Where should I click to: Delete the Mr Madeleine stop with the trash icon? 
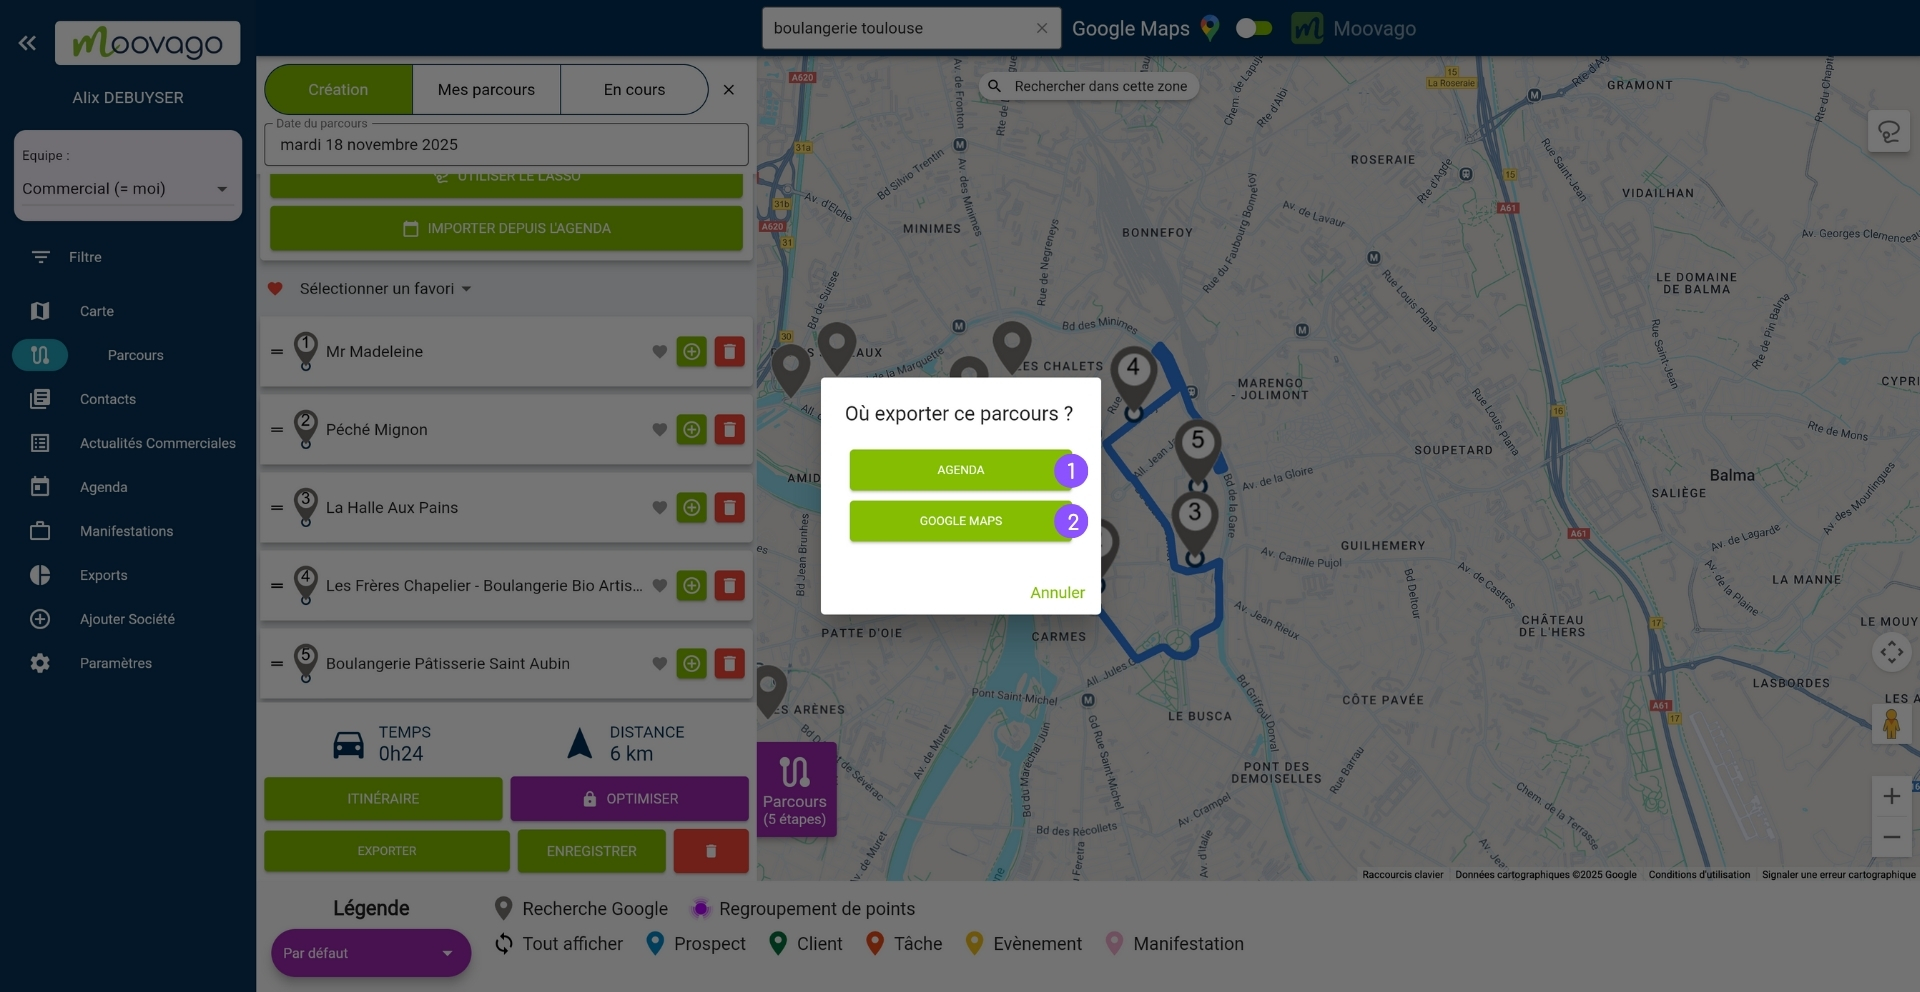(x=730, y=351)
